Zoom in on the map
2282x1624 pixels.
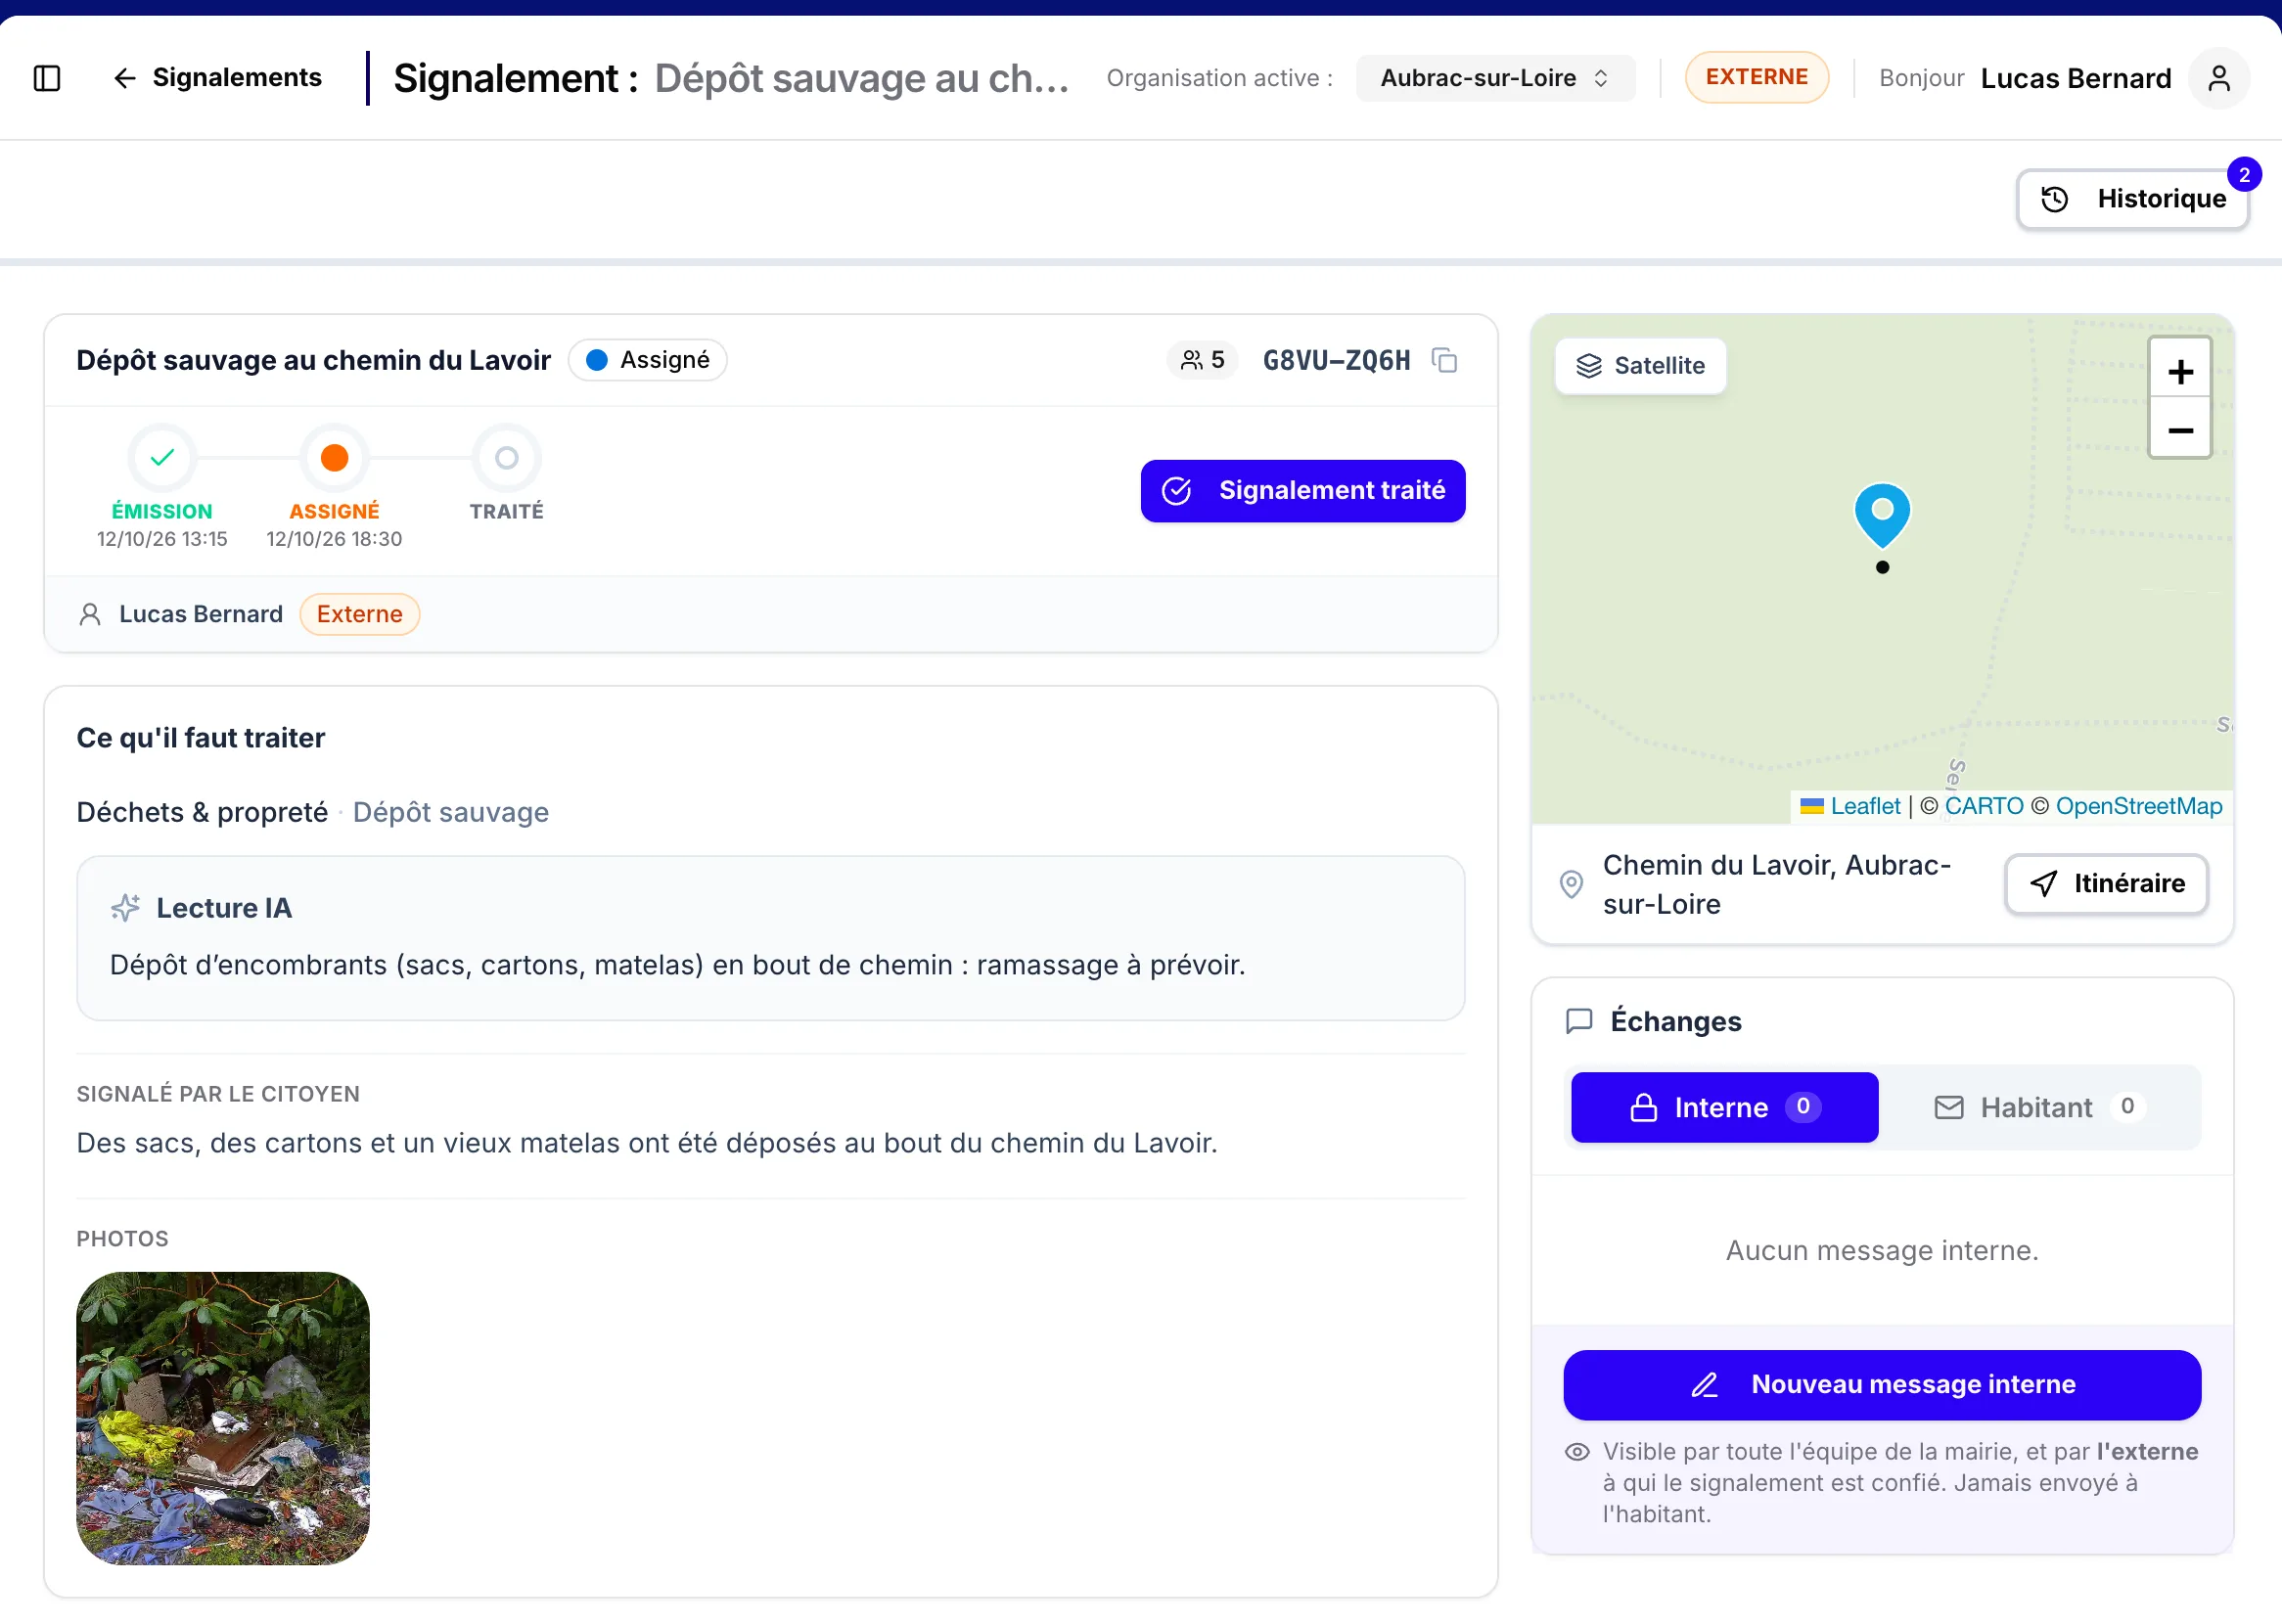2180,370
